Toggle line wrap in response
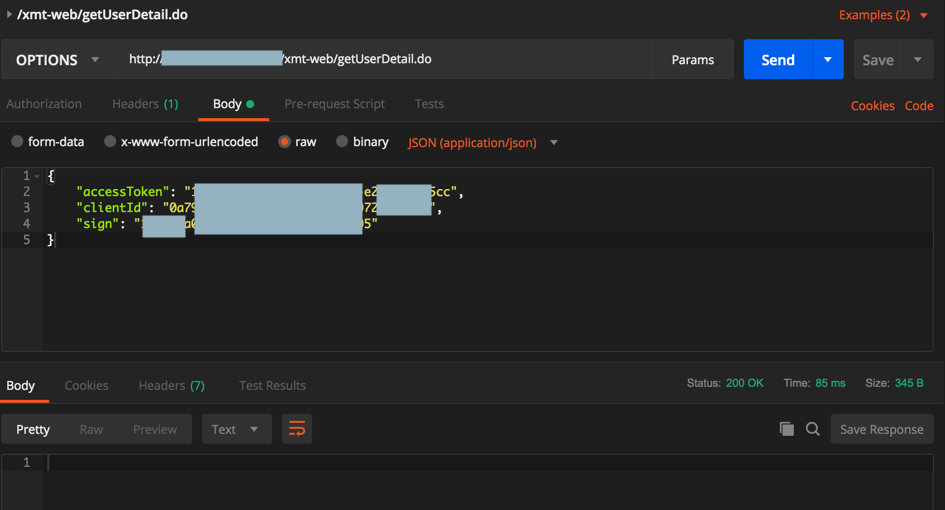Screen dimensions: 945x510 [x=297, y=429]
